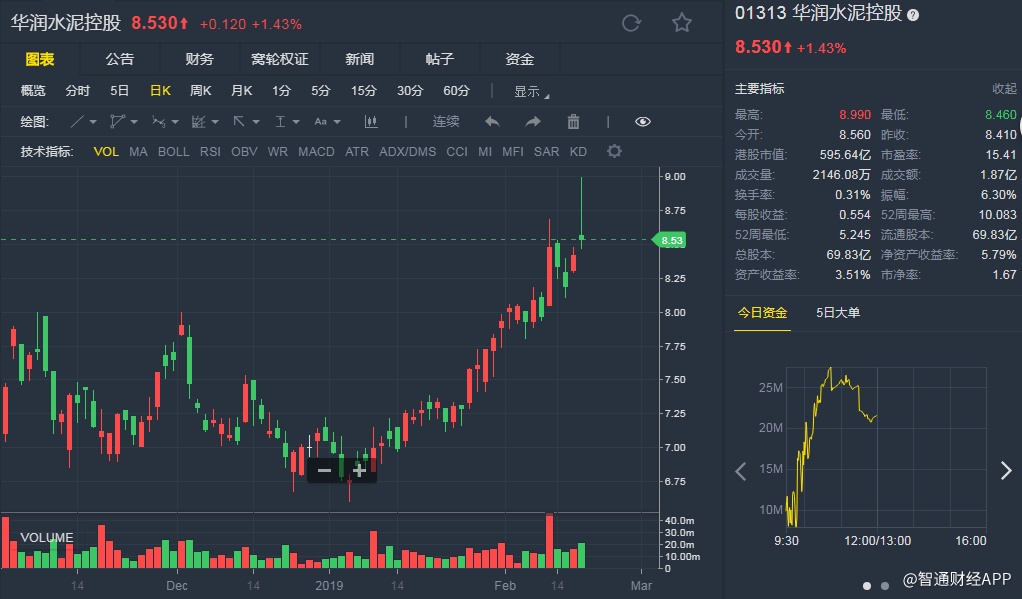Click the refresh icon in the header

[631, 23]
